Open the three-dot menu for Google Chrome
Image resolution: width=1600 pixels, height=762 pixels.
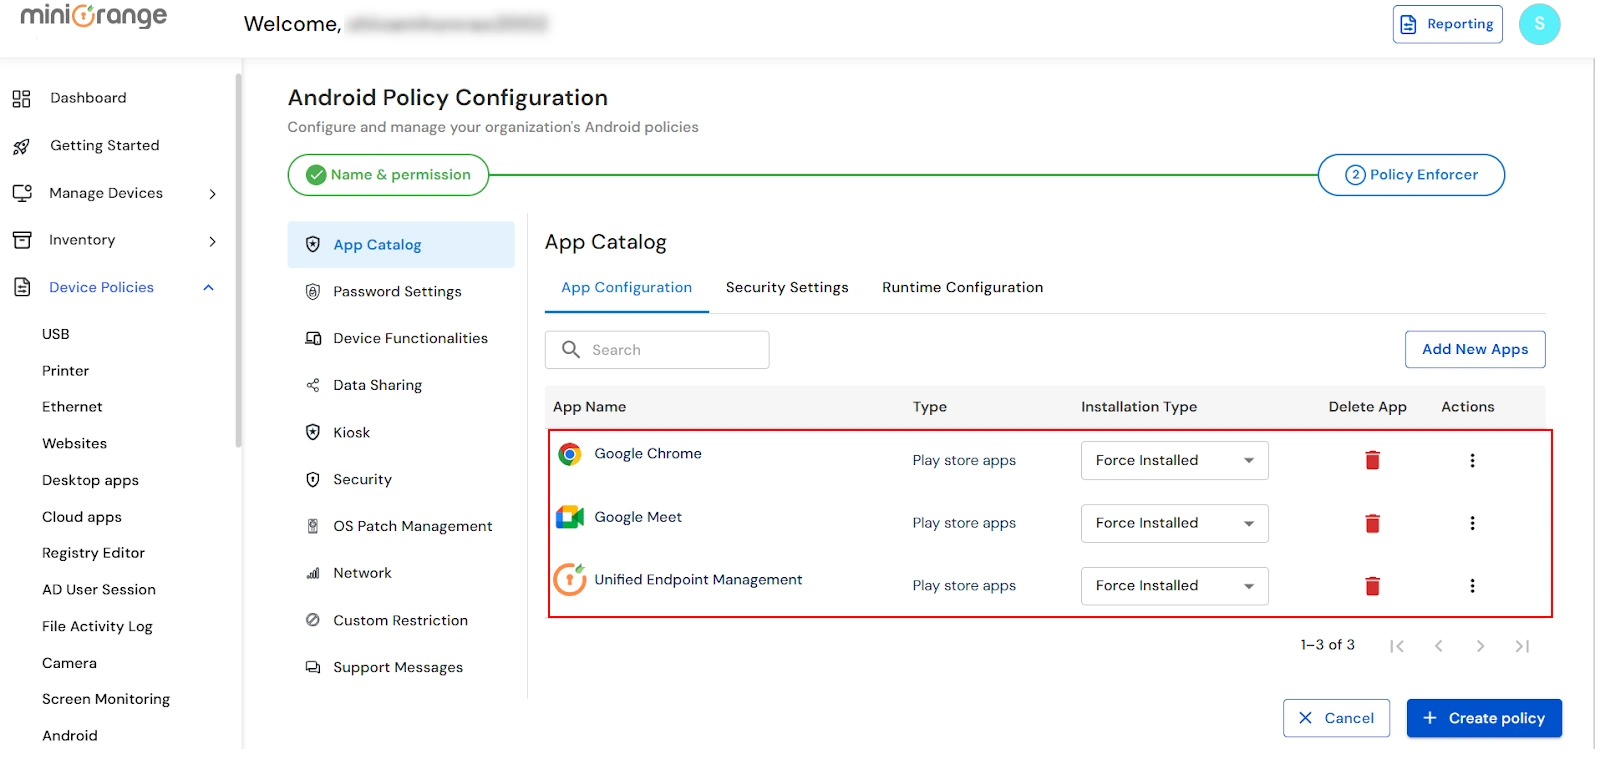(1472, 460)
